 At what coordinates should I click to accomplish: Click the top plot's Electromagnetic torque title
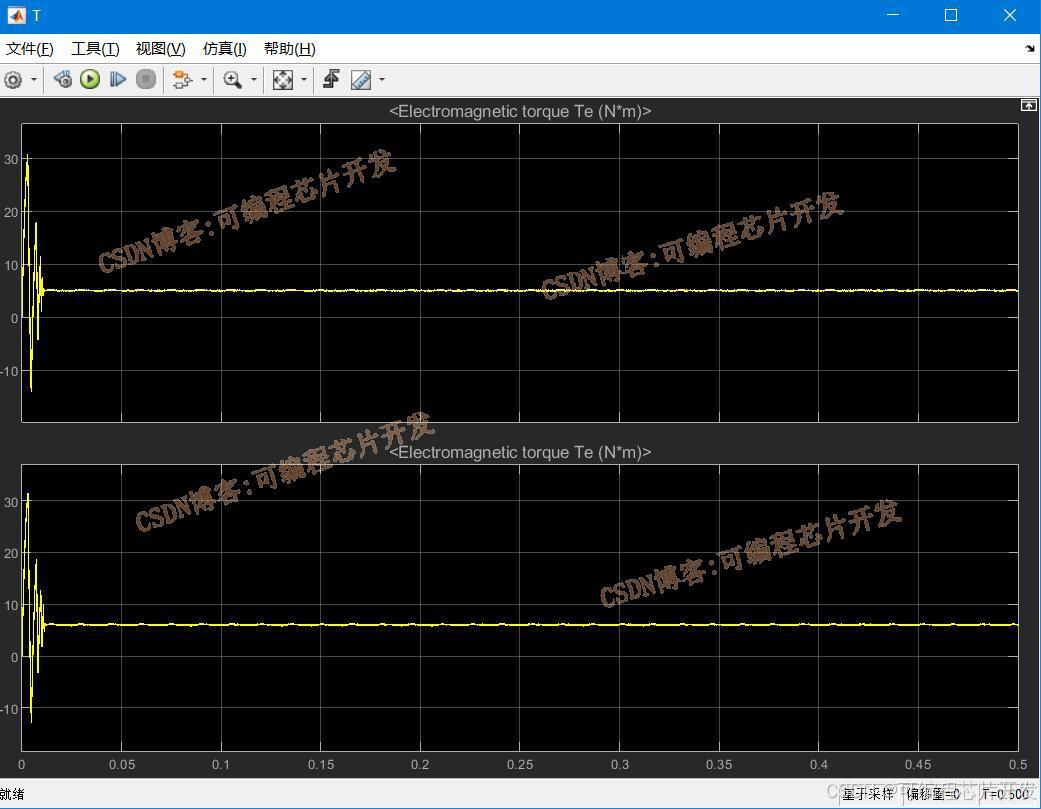(520, 111)
